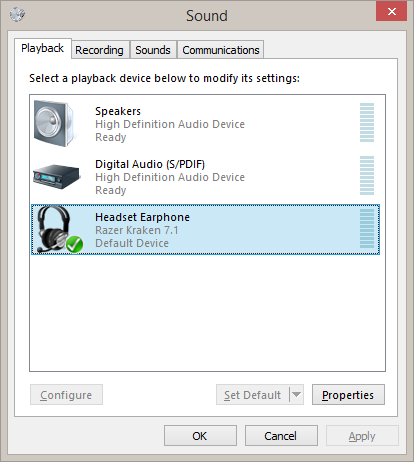Viewport: 414px width, 462px height.
Task: Click the Apply button
Action: pos(362,436)
